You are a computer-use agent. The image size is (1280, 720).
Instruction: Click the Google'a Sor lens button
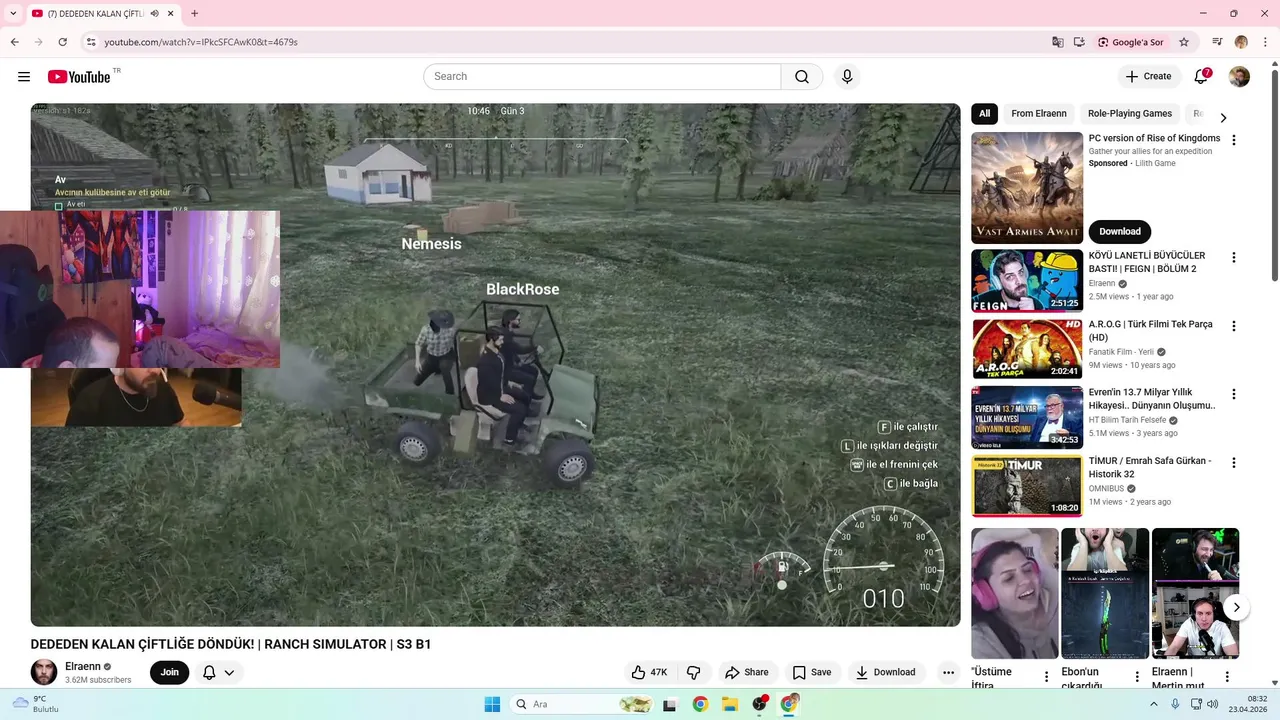(1131, 42)
